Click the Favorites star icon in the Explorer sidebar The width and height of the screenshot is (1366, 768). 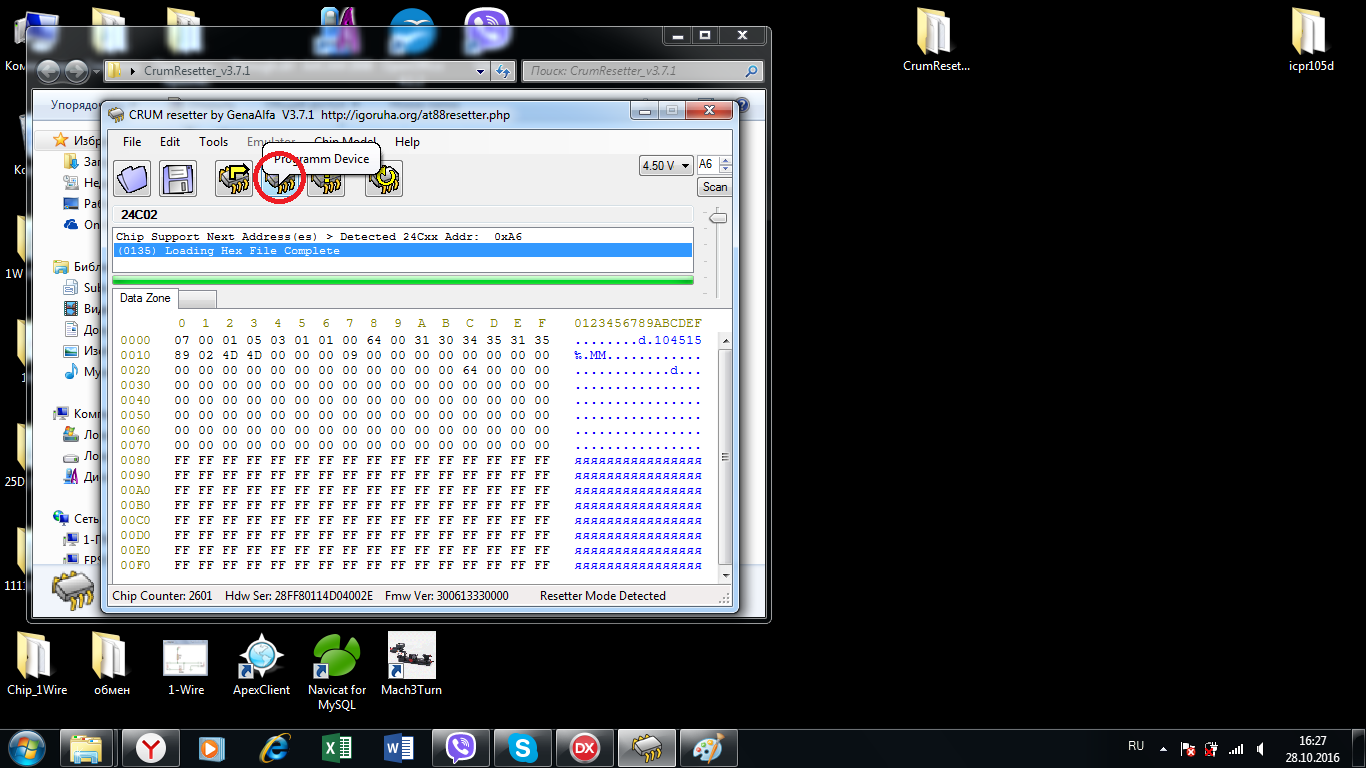(61, 140)
